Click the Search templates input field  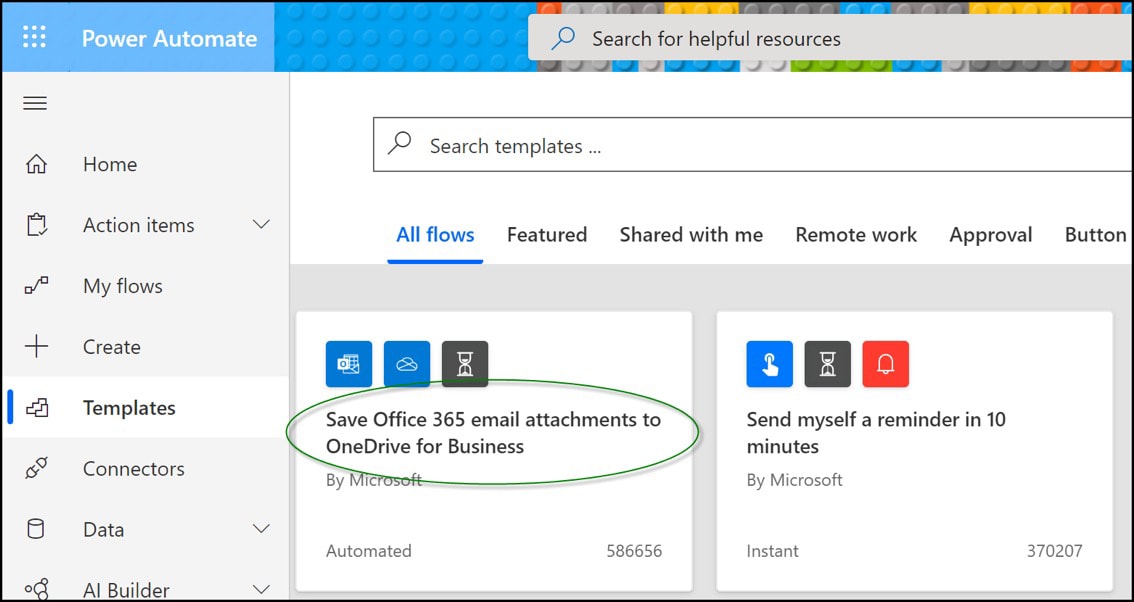[x=753, y=145]
